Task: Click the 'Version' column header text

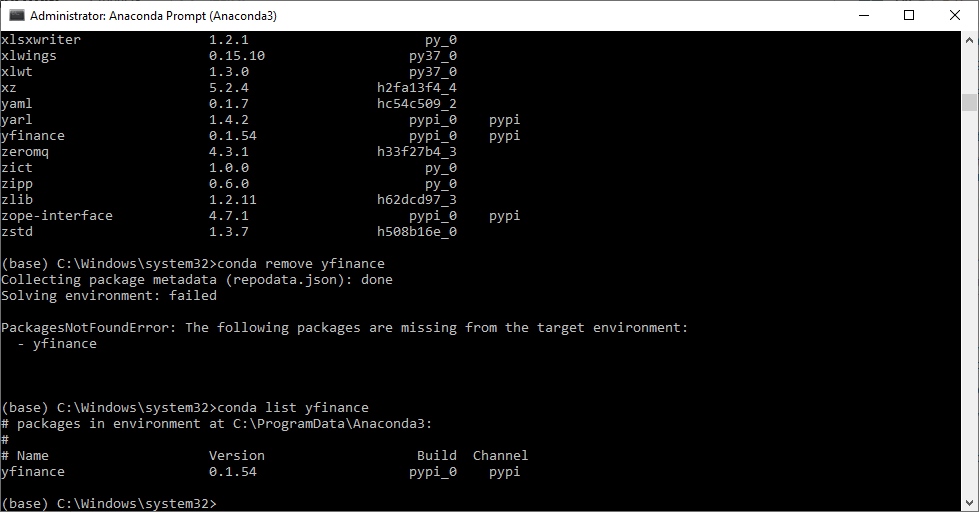Action: [x=236, y=455]
